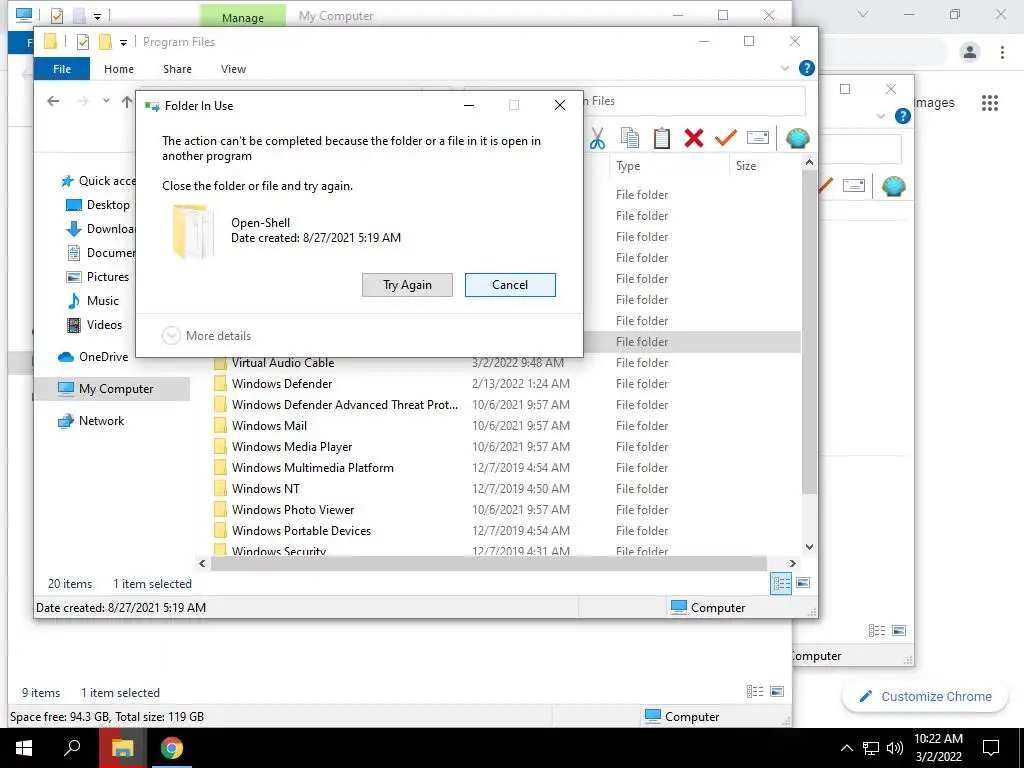Open the Google apps grid icon
This screenshot has height=768, width=1024.
tap(990, 103)
